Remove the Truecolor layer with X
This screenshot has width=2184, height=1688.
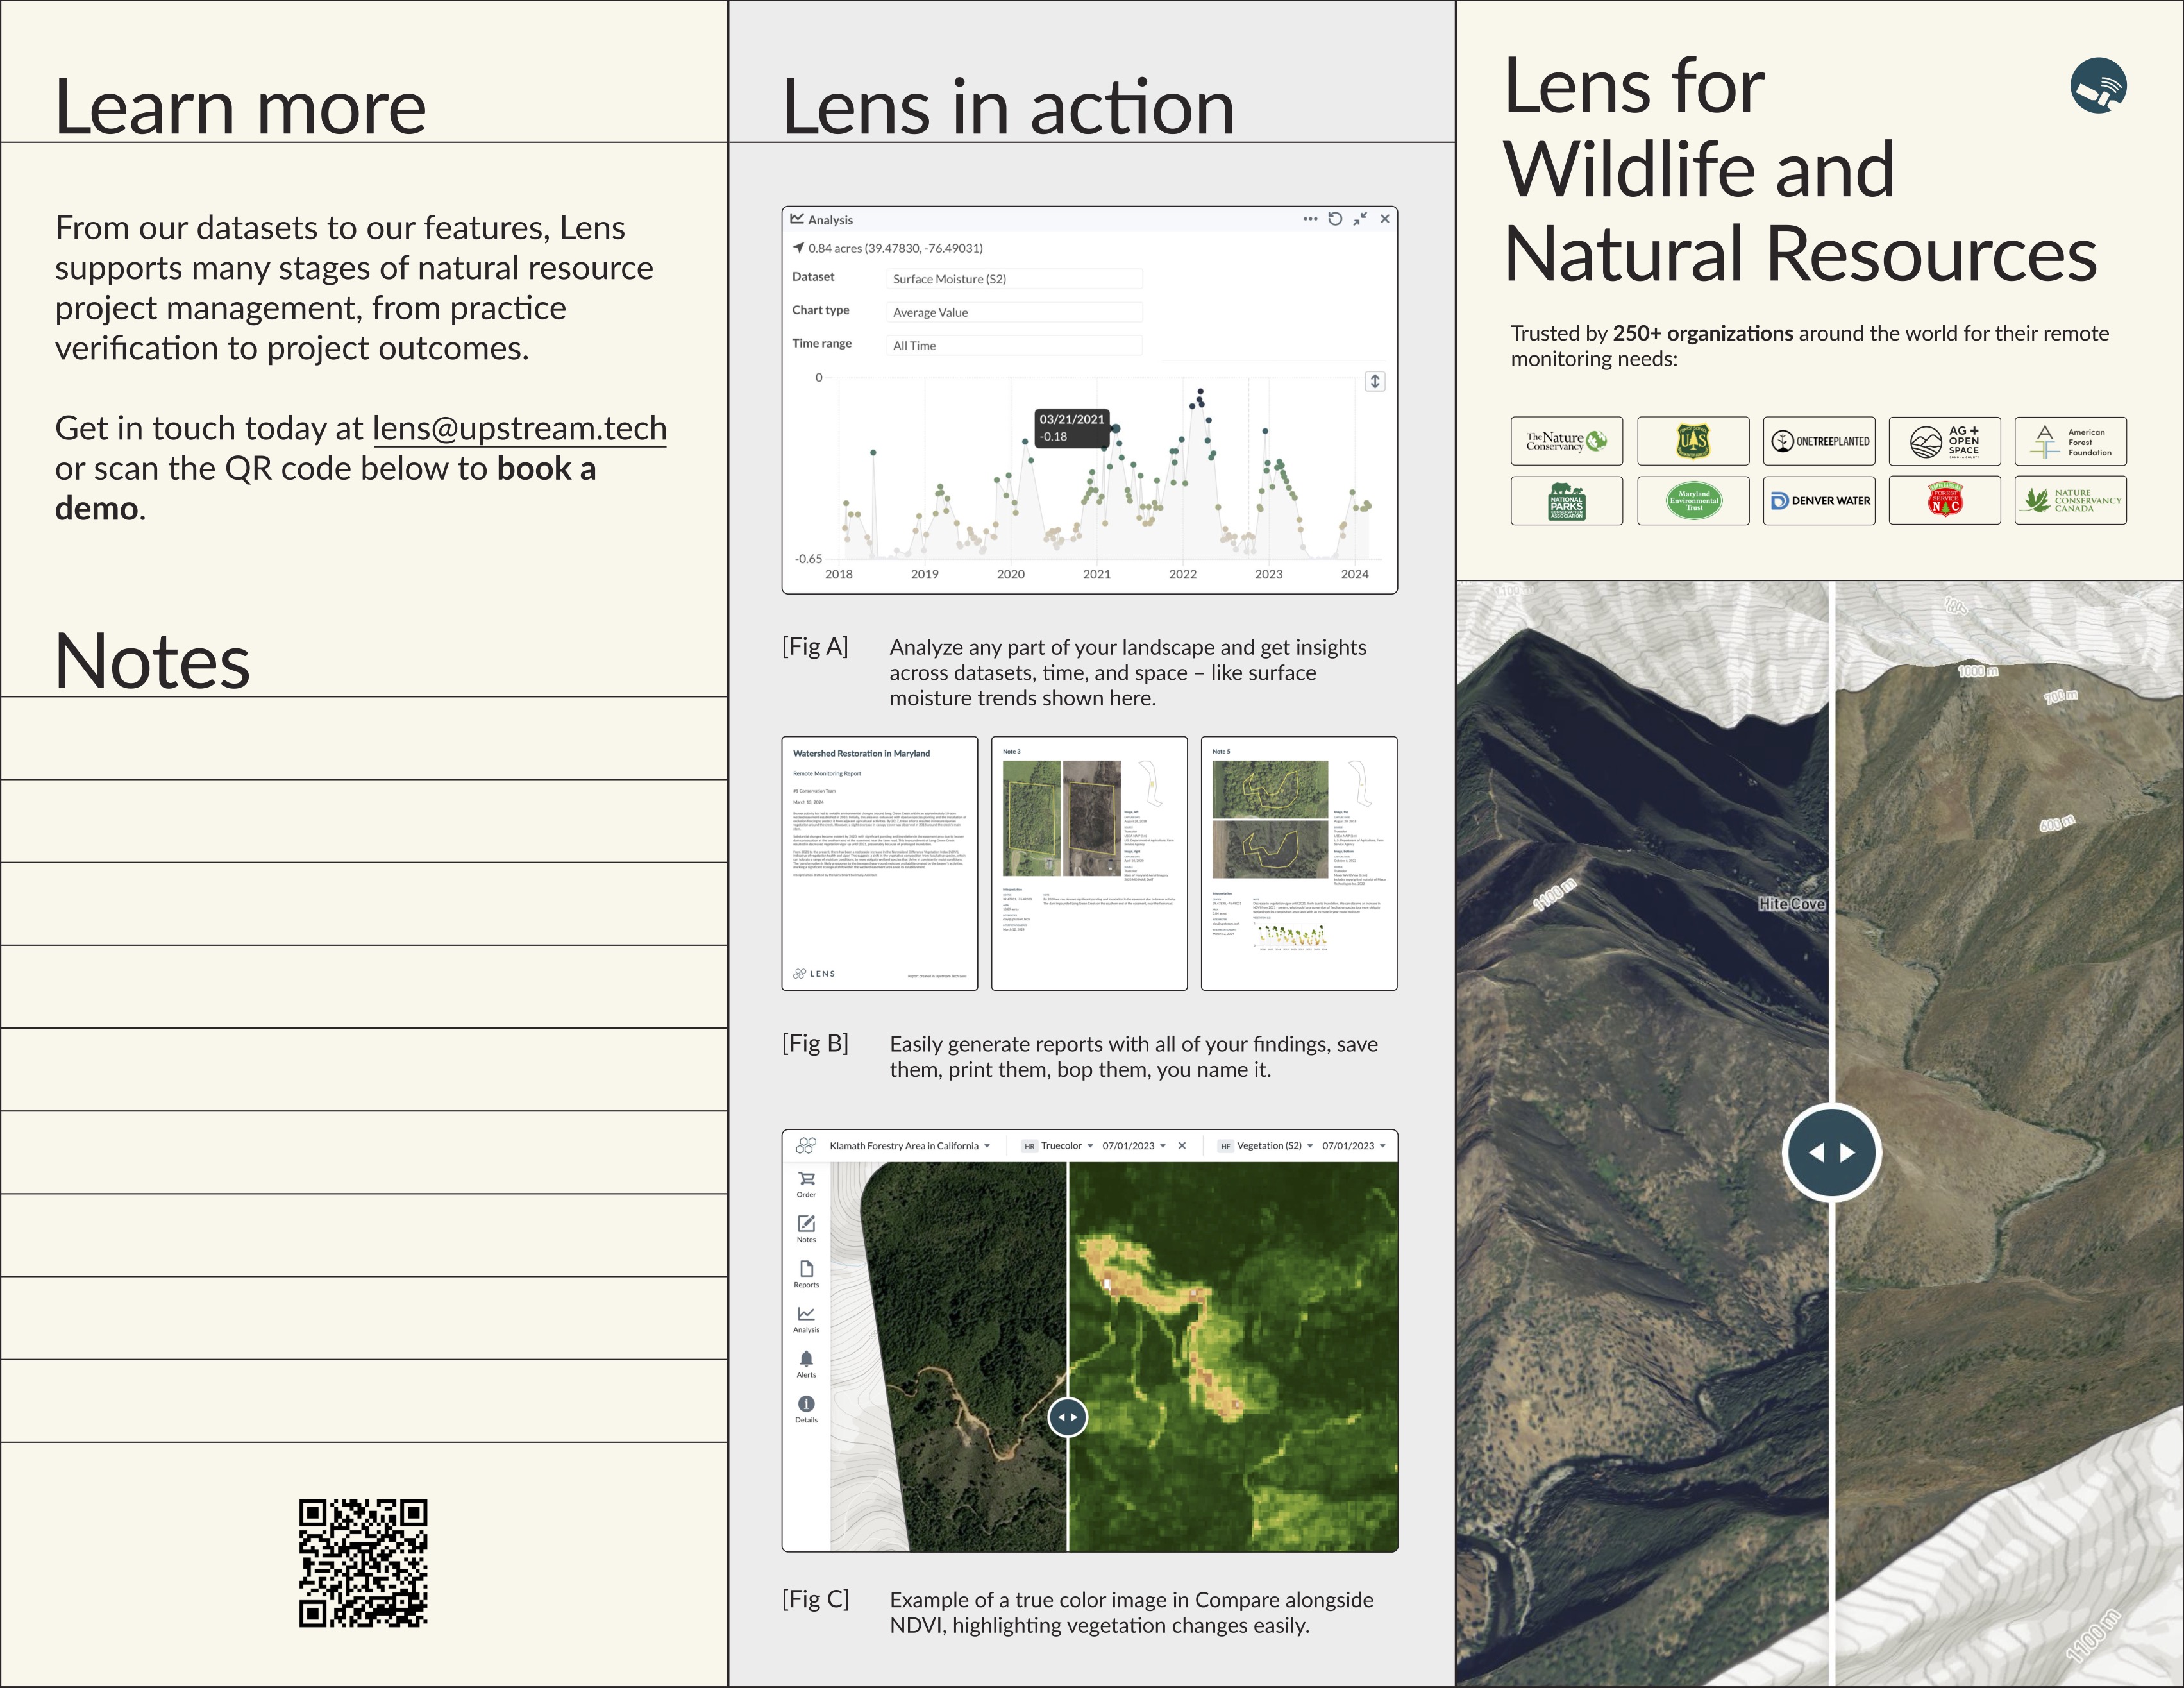tap(1182, 1146)
